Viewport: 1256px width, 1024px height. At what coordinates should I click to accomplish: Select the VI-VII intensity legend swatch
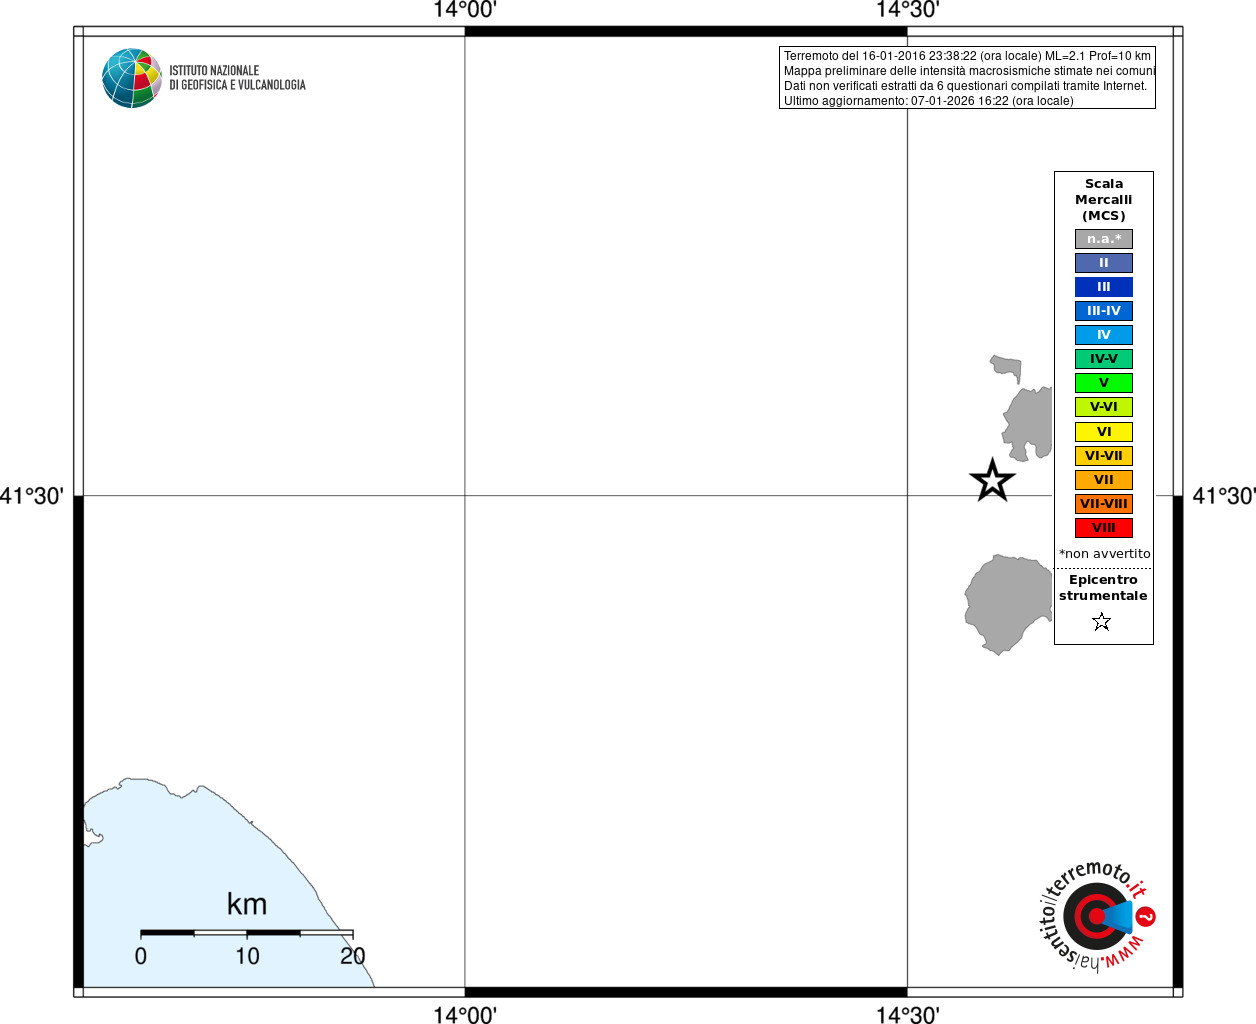tap(1104, 456)
